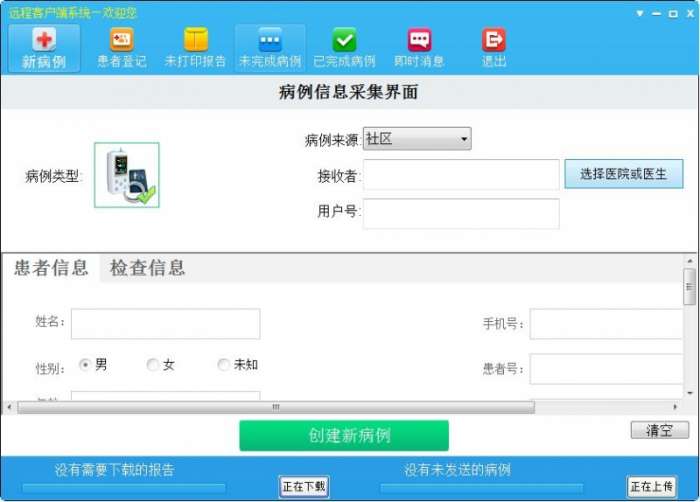The image size is (700, 502).
Task: Click the 手机号 input field
Action: coord(606,324)
